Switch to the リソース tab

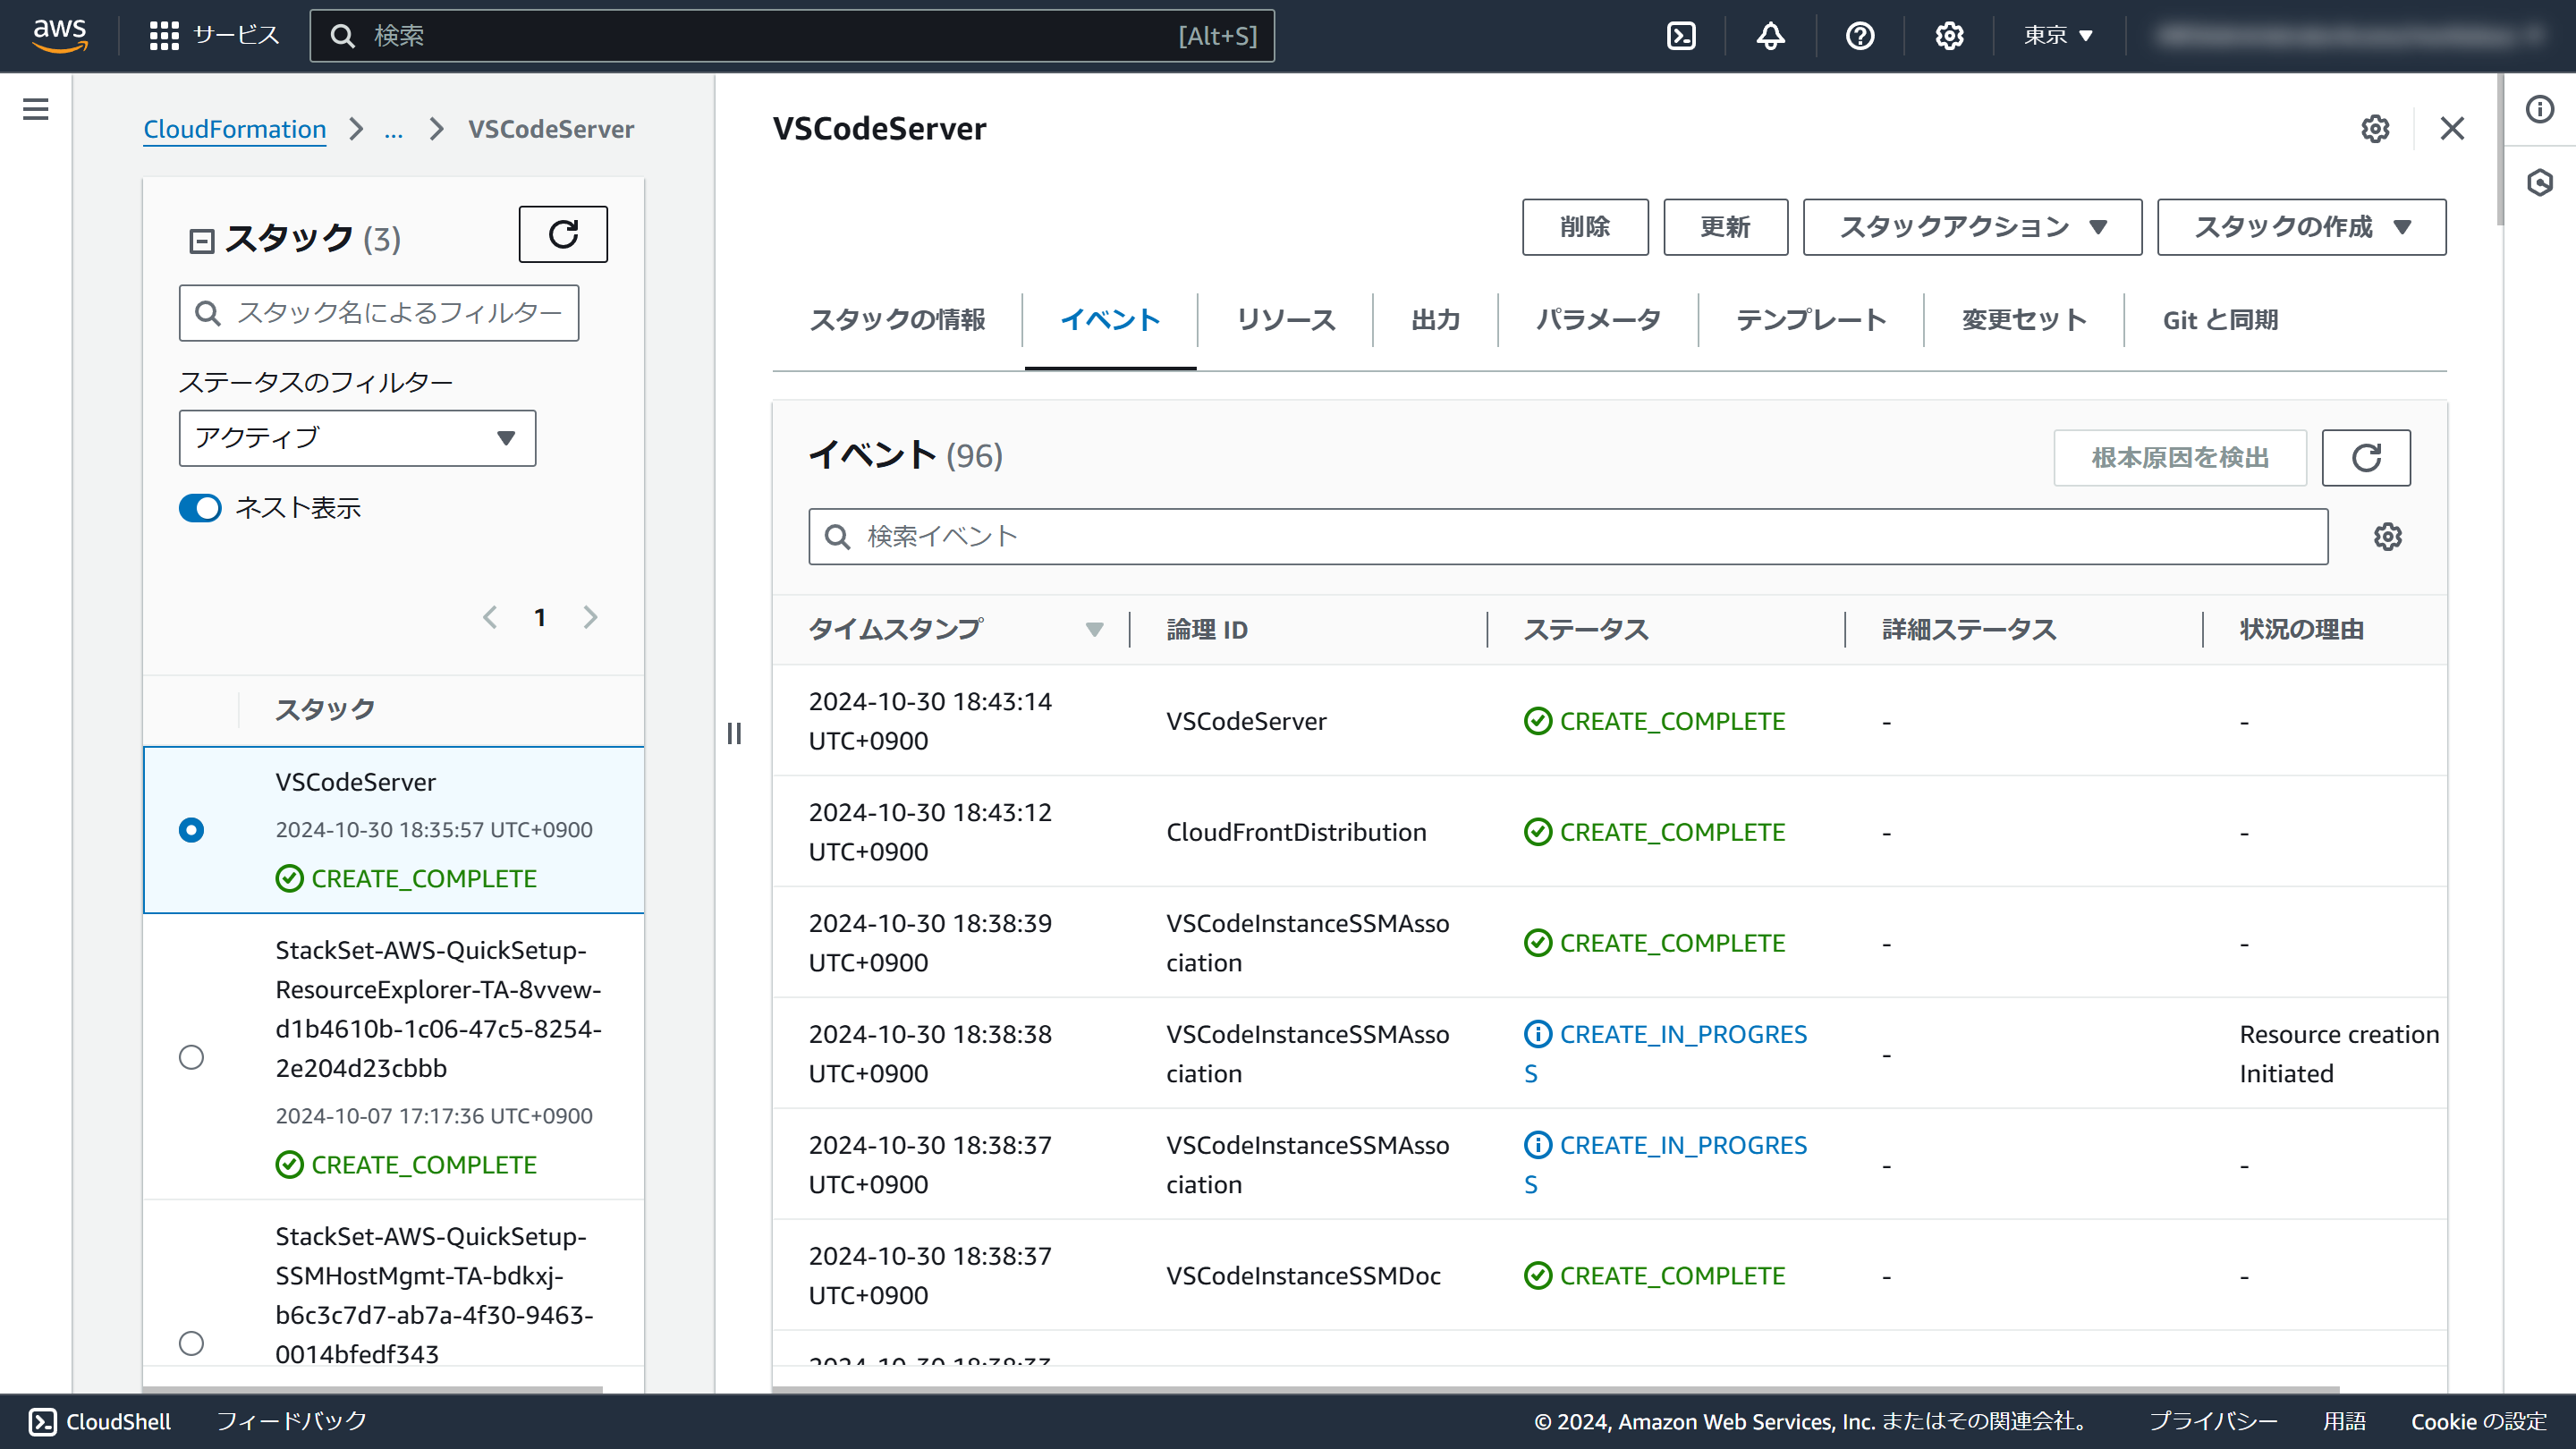click(x=1285, y=320)
